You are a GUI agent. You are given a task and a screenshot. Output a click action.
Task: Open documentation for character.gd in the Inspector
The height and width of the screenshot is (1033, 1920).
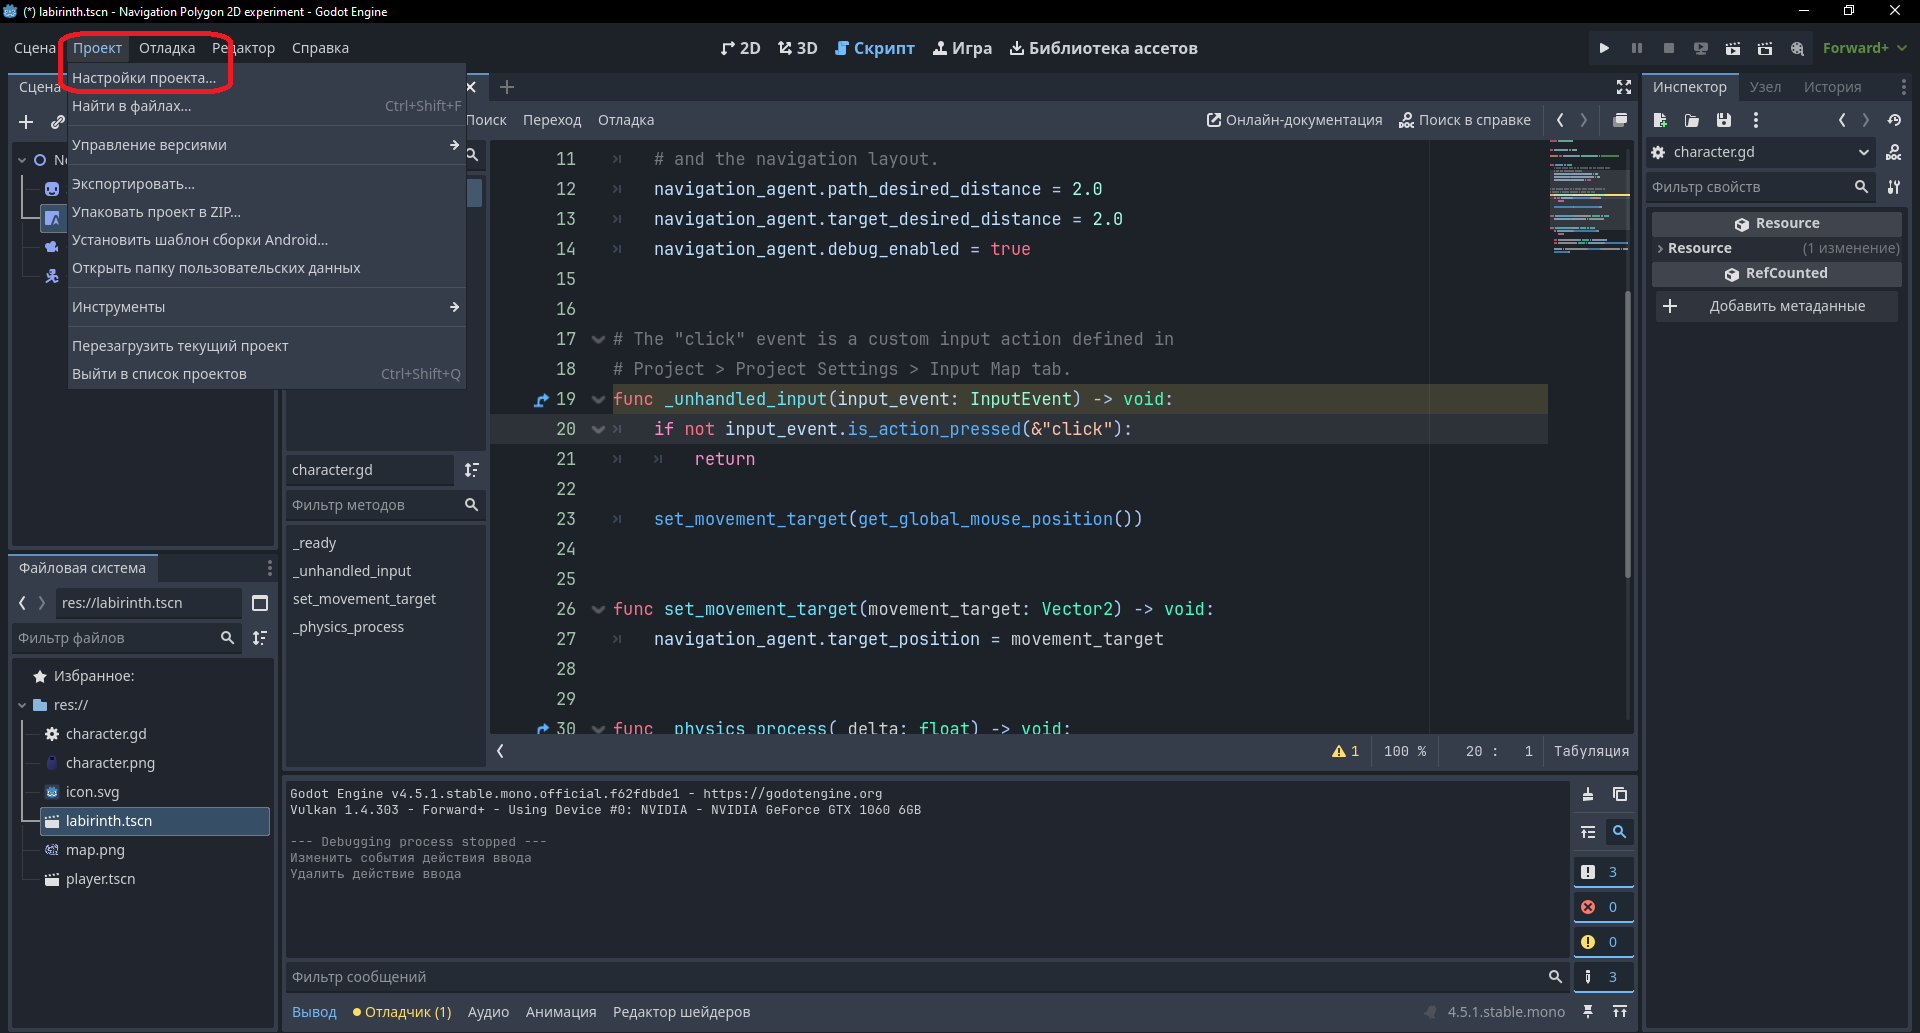tap(1893, 152)
